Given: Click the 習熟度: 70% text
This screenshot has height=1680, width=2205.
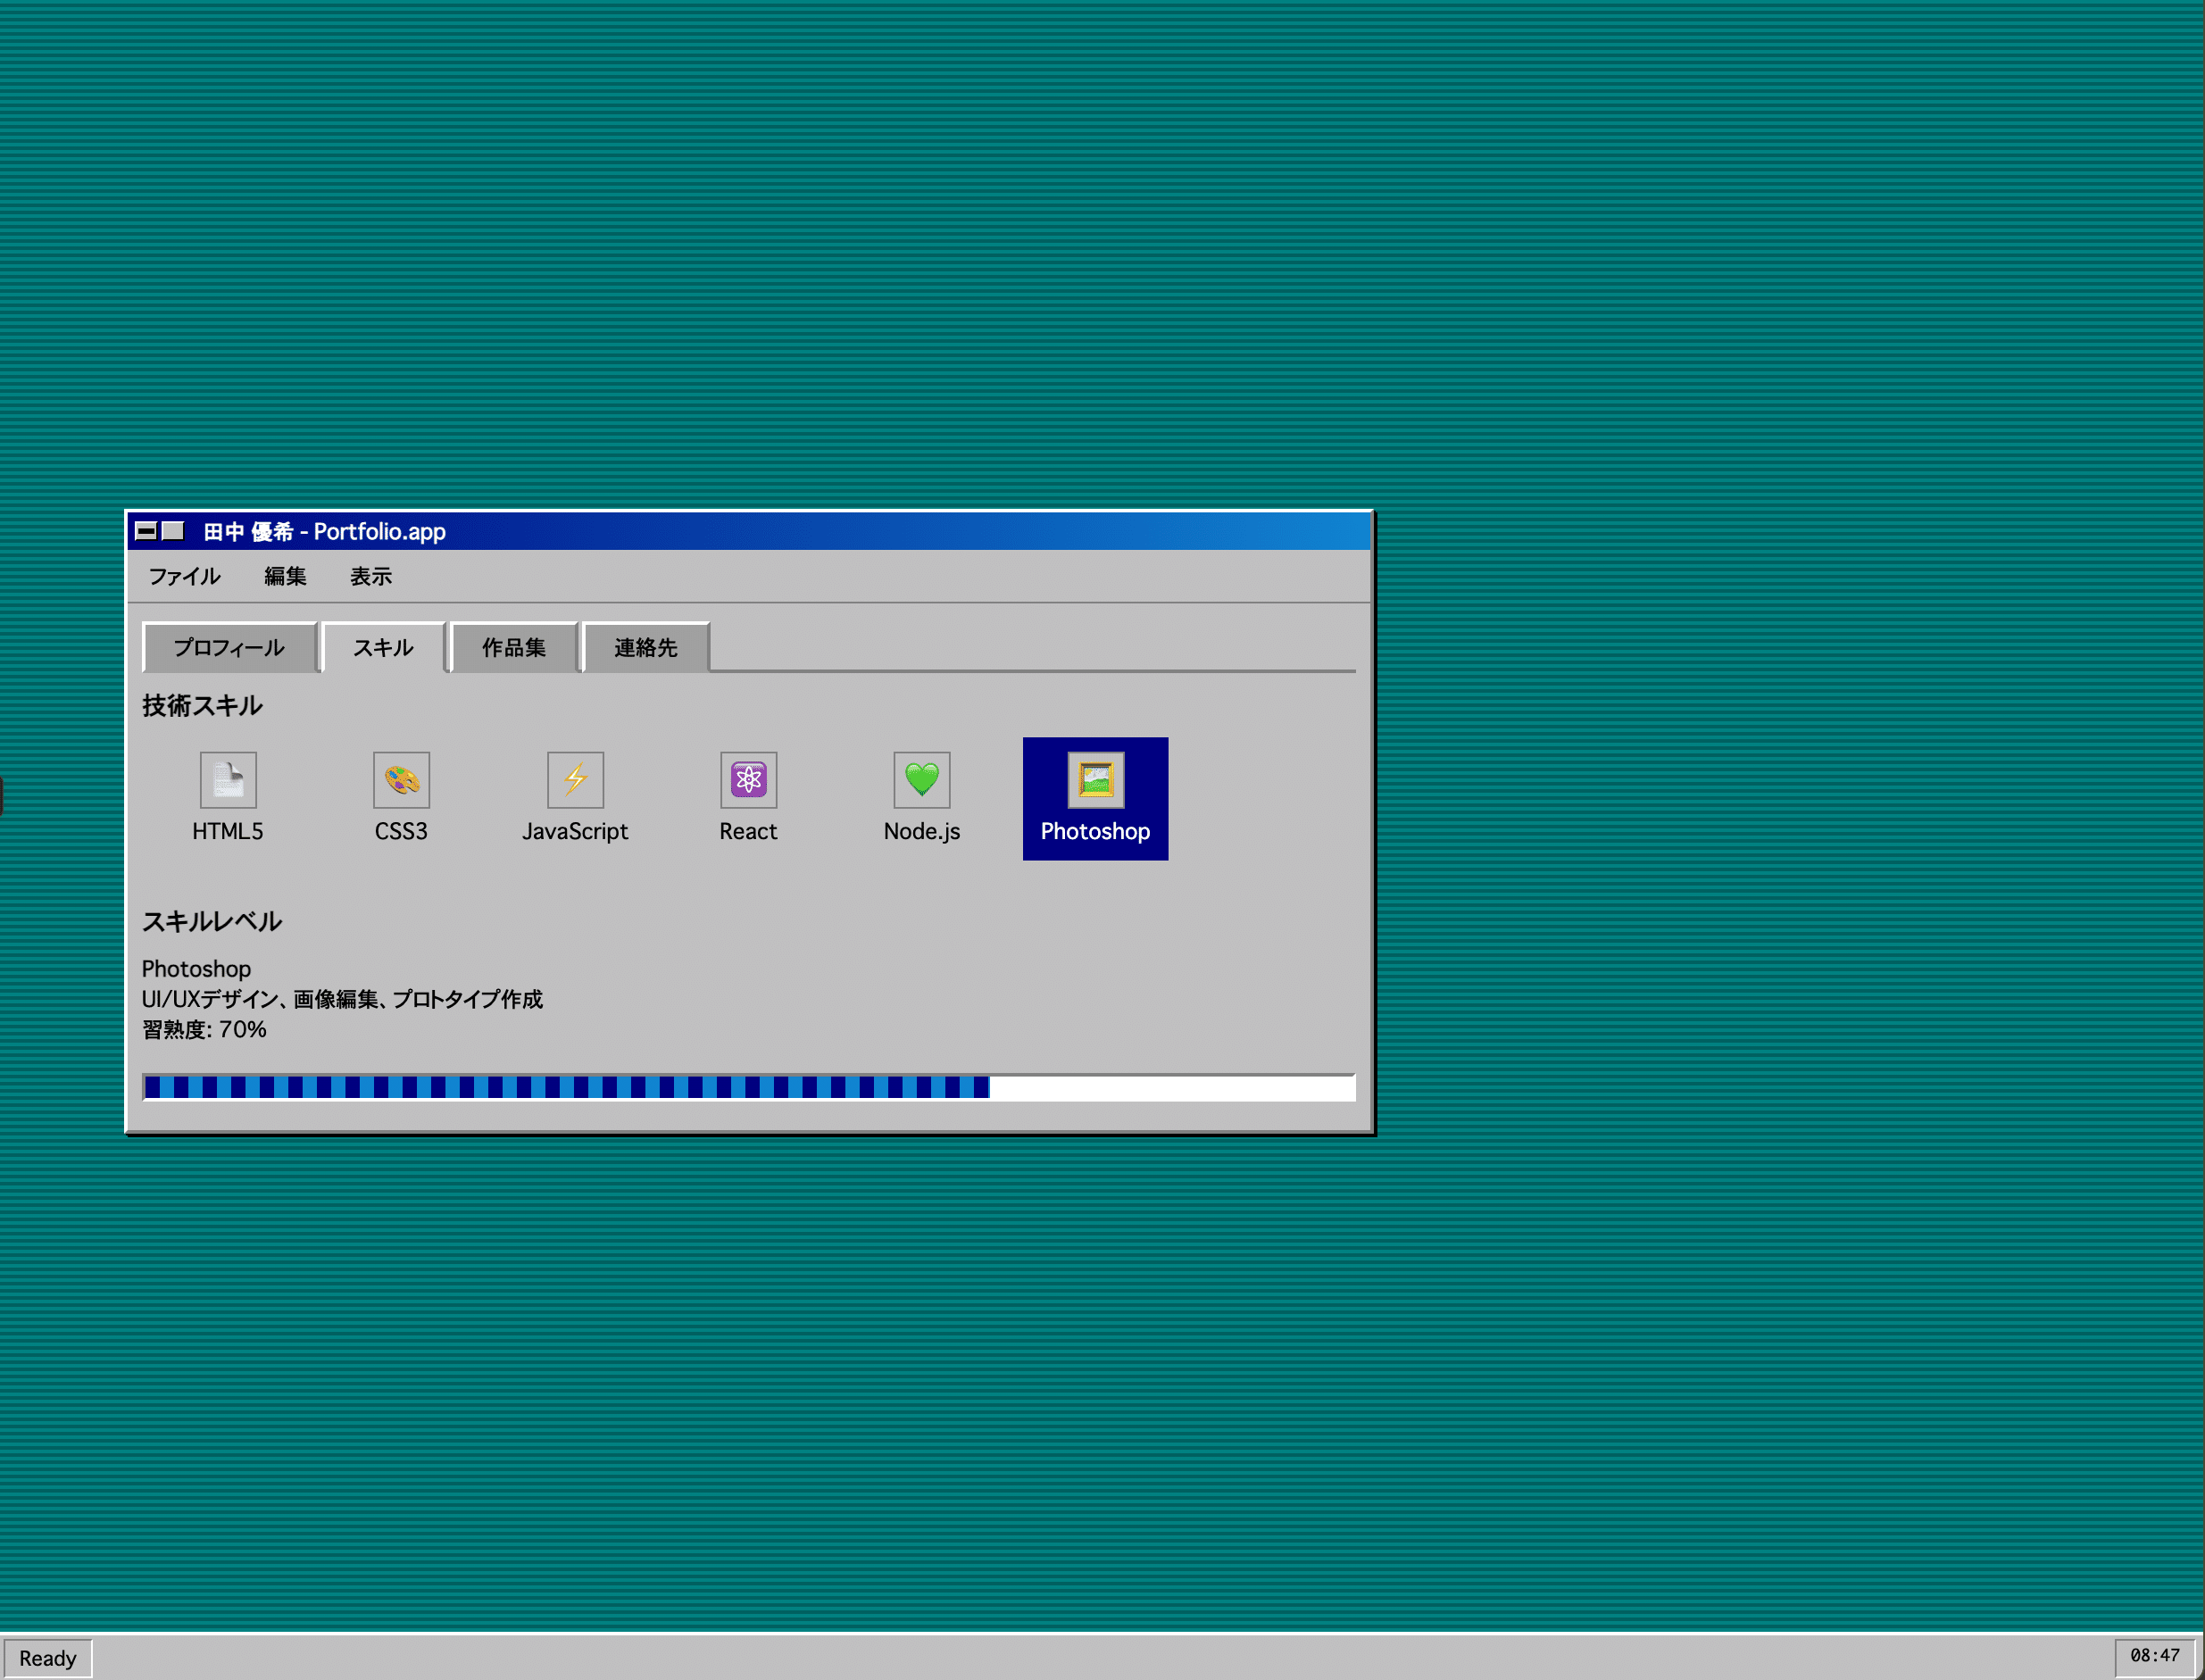Looking at the screenshot, I should (x=204, y=1030).
